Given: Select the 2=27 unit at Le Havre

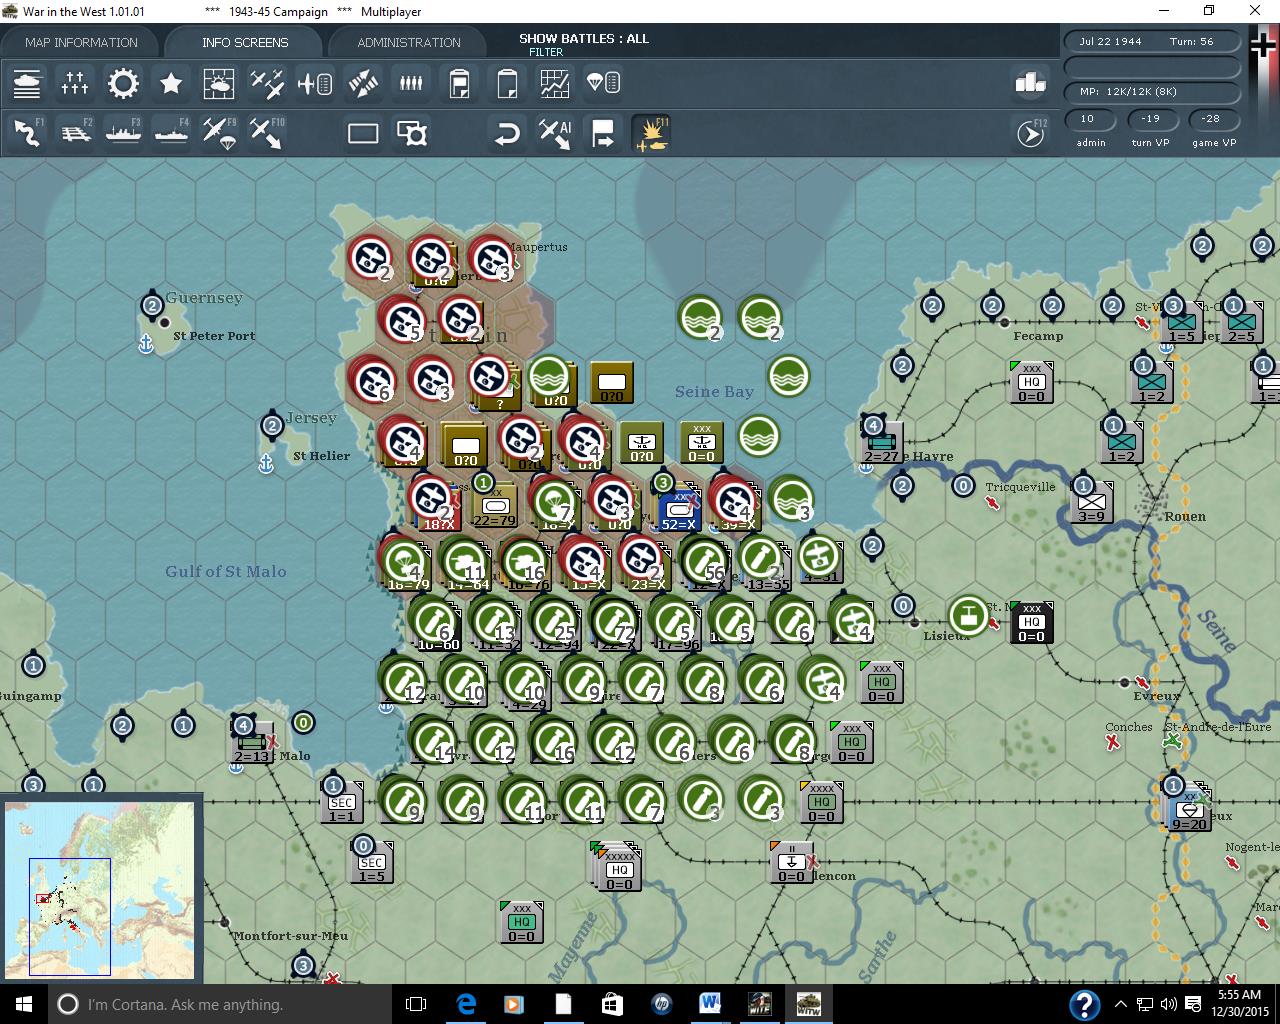Looking at the screenshot, I should [x=882, y=442].
